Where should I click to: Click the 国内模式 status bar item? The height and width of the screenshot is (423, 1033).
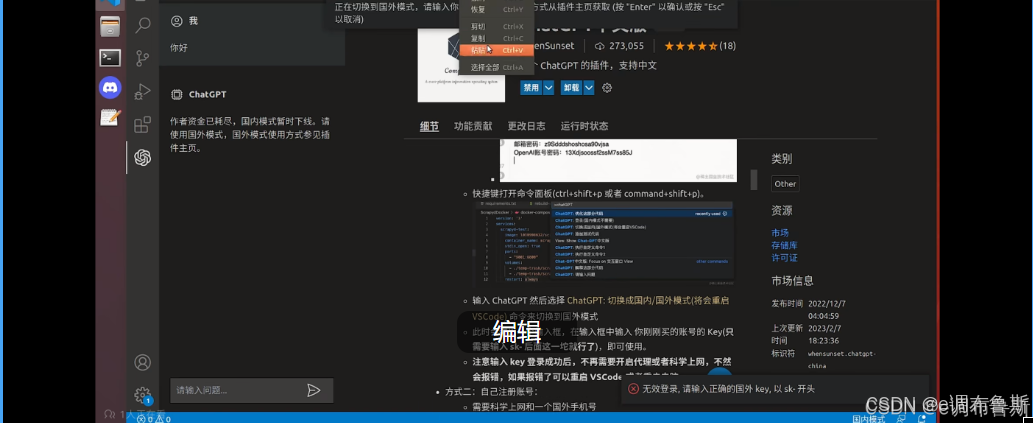click(x=868, y=419)
